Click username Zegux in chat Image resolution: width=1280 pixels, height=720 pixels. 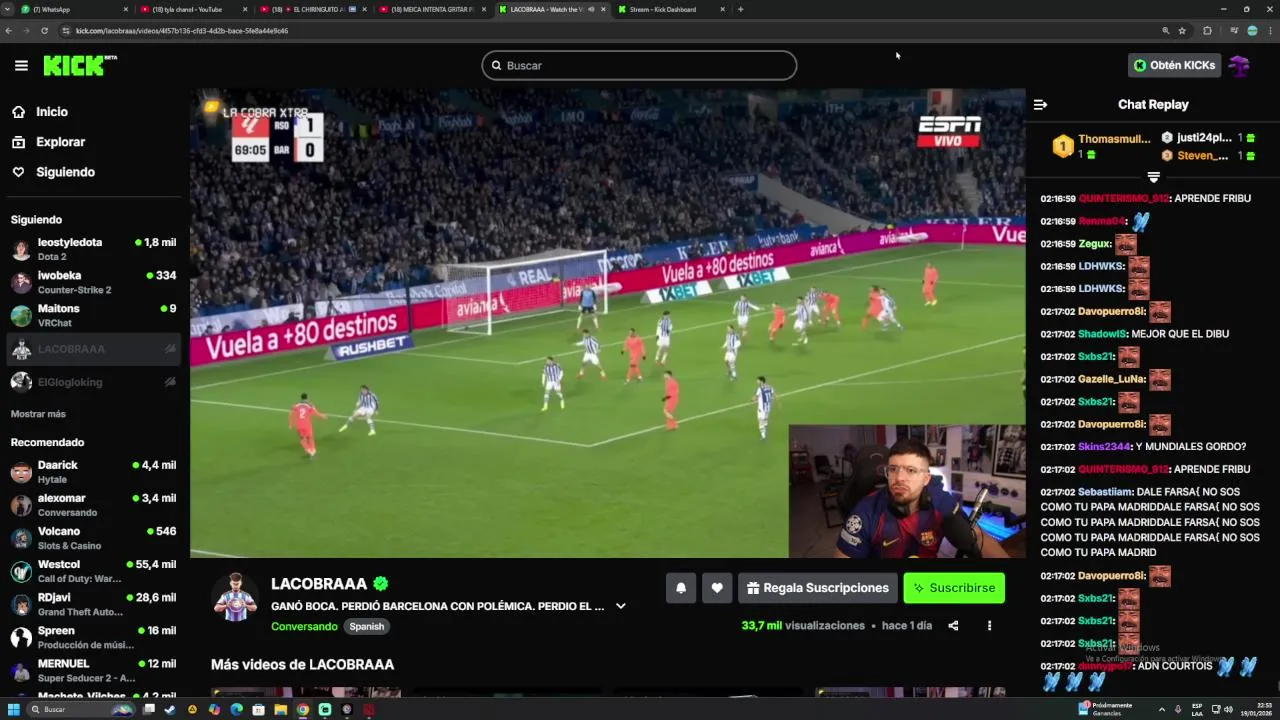coord(1094,244)
